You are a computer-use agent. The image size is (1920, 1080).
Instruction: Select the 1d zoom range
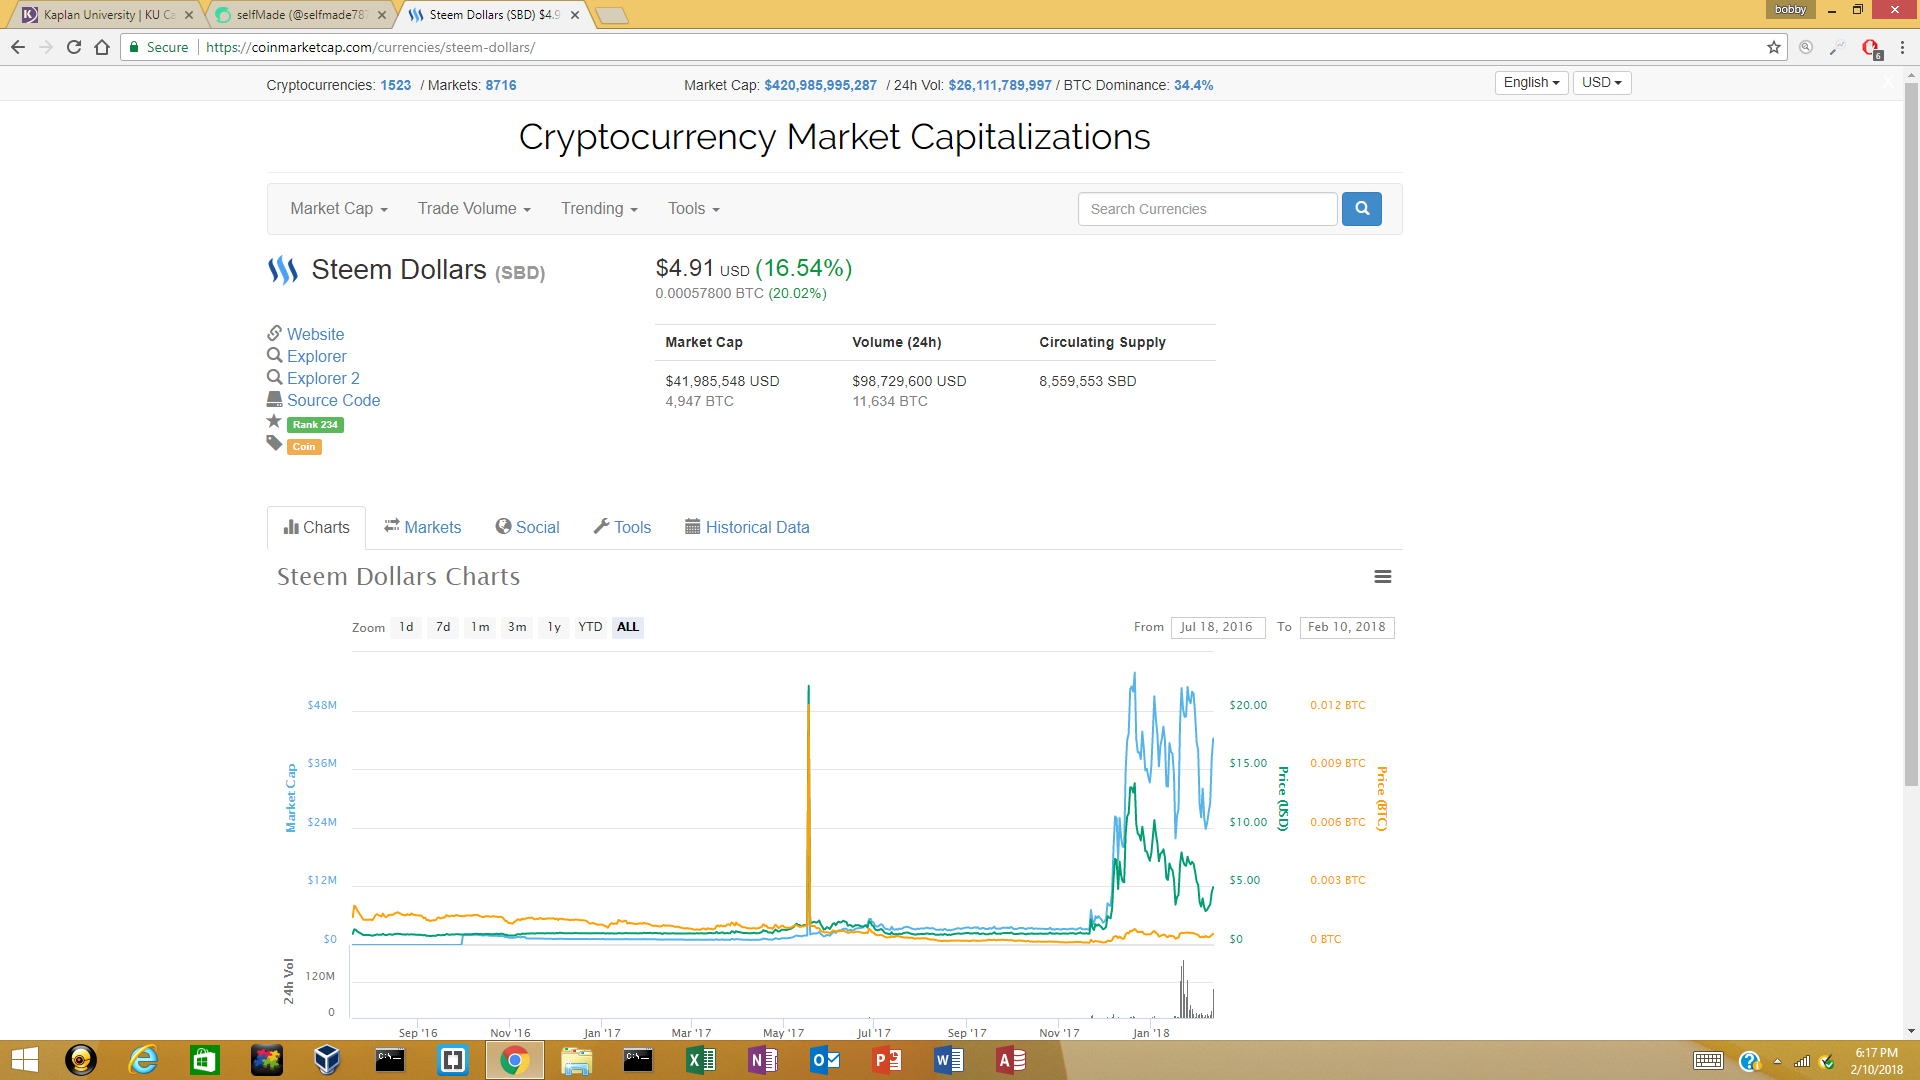coord(406,627)
